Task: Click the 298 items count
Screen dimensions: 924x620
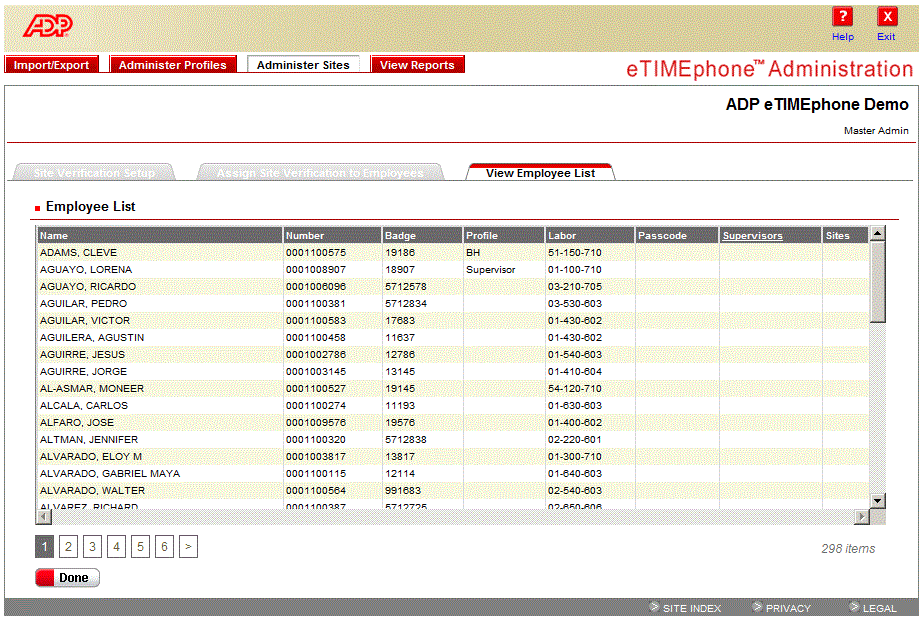Action: (x=848, y=549)
